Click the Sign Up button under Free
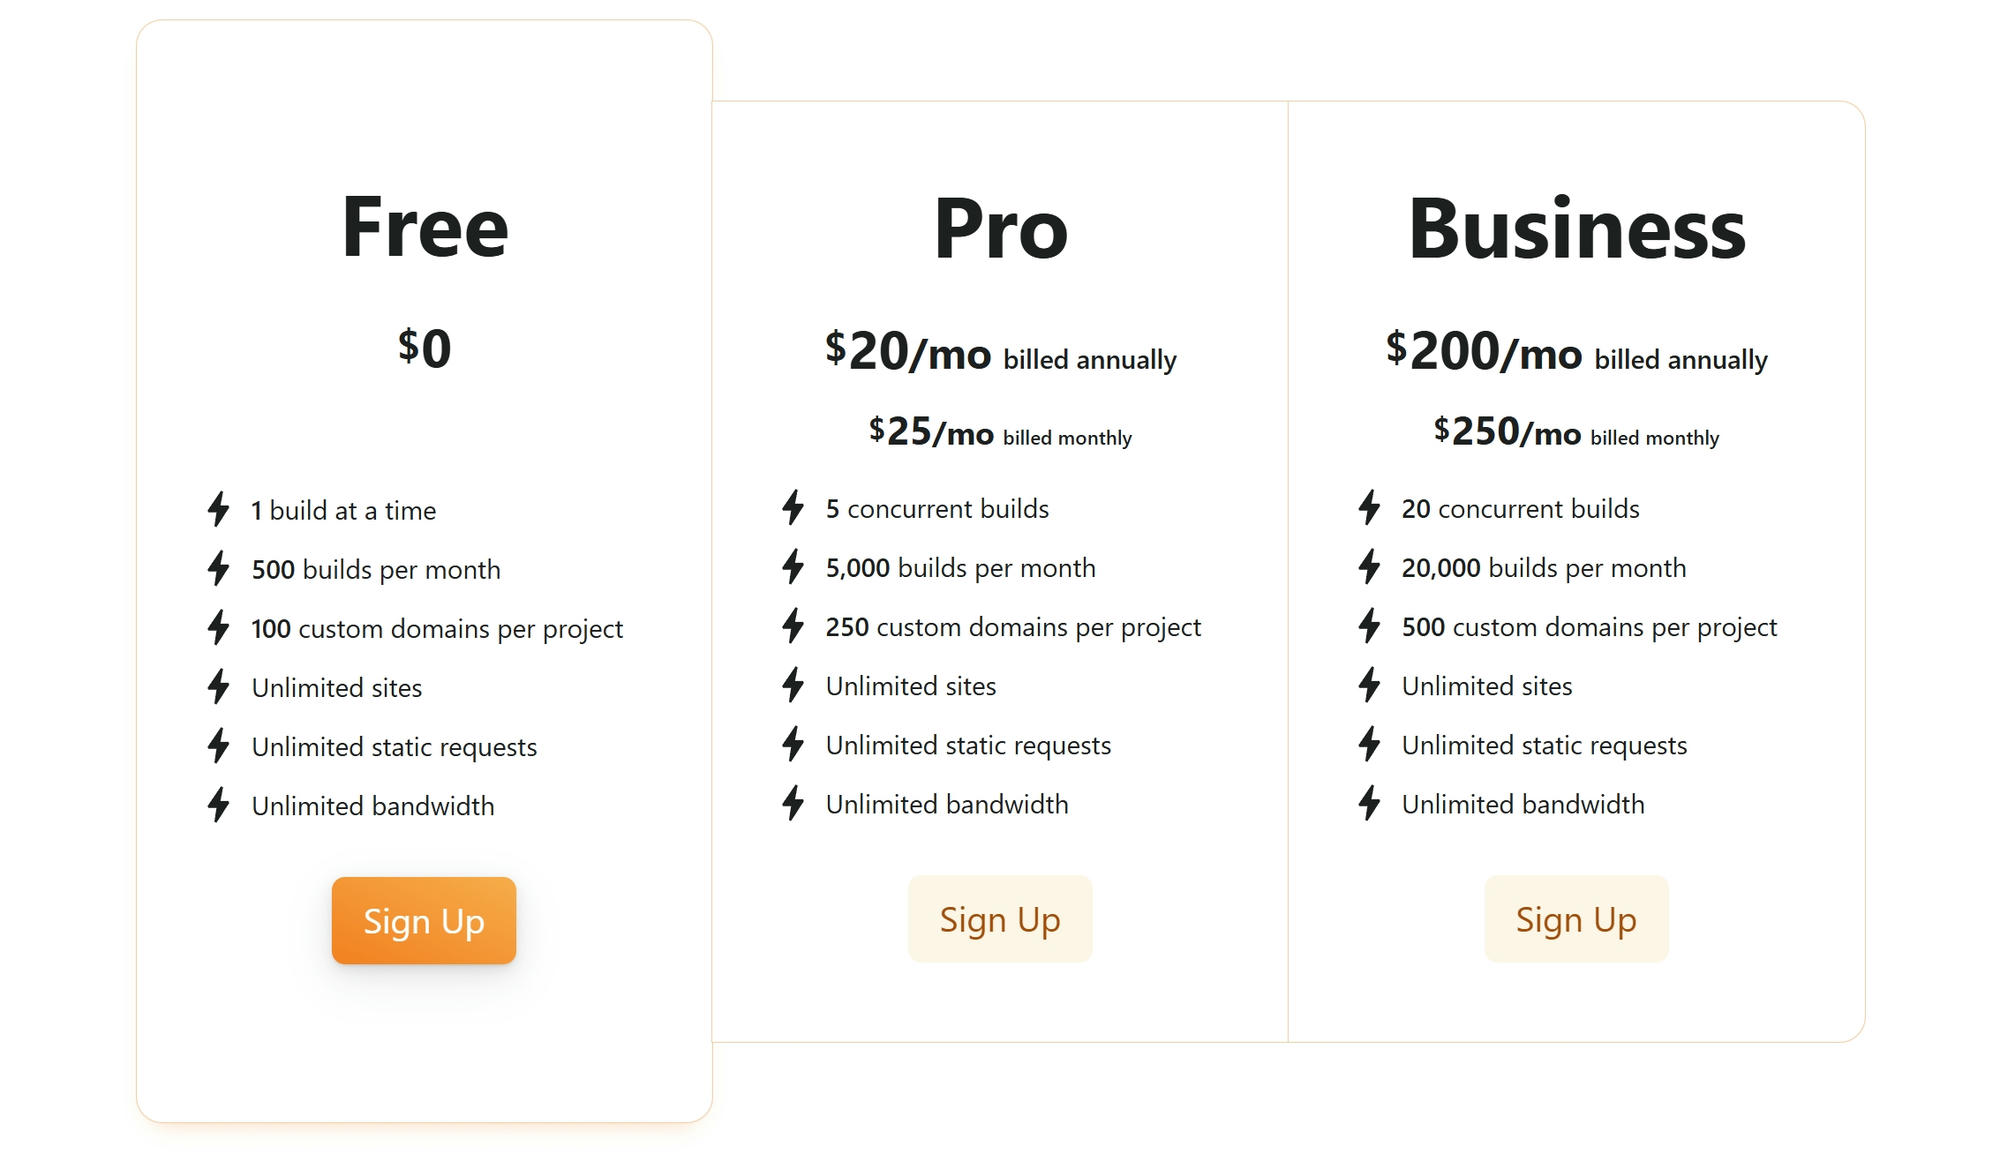This screenshot has height=1154, width=2000. click(423, 921)
